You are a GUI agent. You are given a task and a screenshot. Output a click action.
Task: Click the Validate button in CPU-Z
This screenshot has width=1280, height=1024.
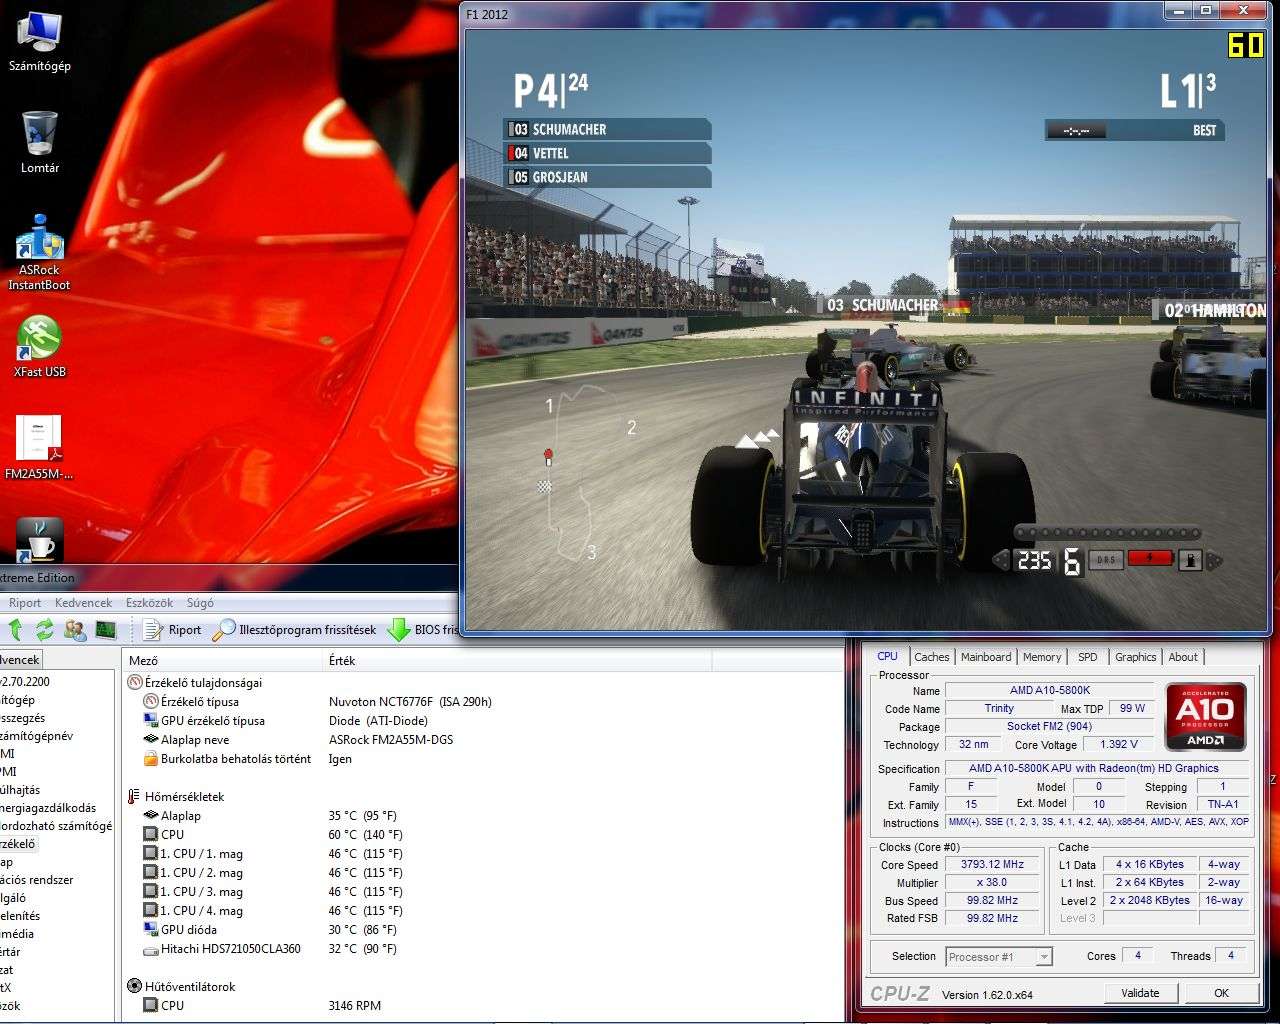tap(1140, 993)
